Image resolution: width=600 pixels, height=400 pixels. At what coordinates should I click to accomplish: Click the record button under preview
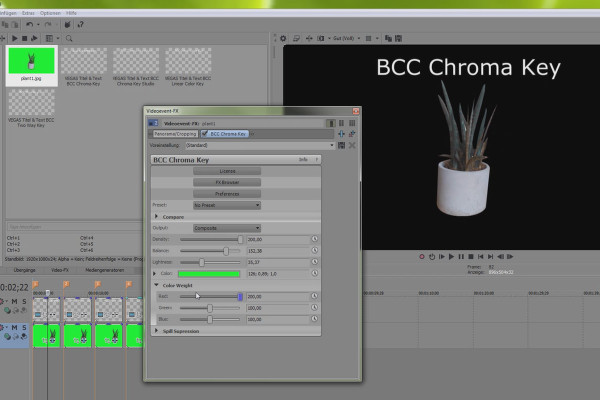point(422,256)
